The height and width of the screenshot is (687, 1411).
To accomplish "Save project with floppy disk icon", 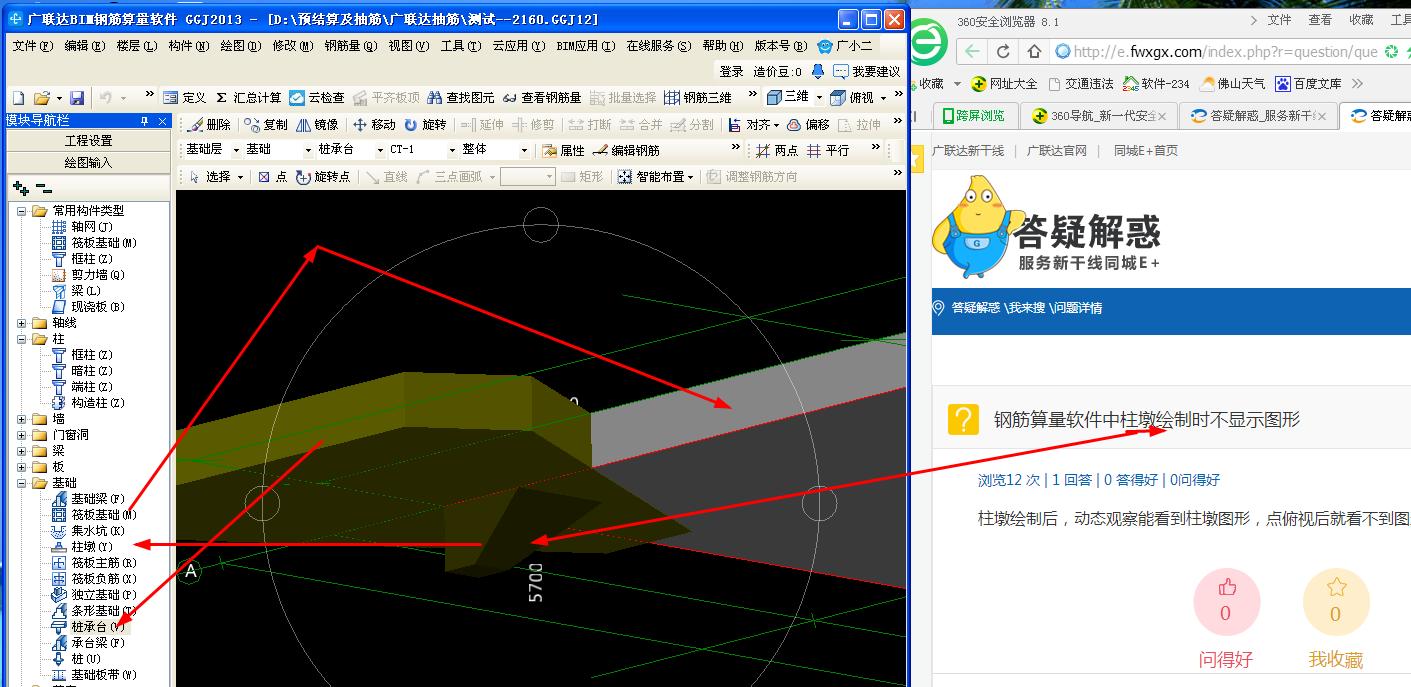I will coord(77,97).
